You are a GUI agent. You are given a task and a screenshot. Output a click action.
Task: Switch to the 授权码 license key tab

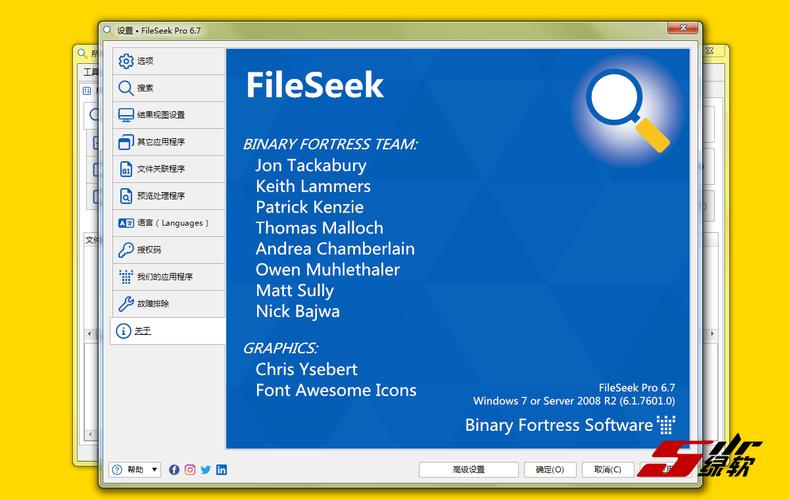[169, 249]
